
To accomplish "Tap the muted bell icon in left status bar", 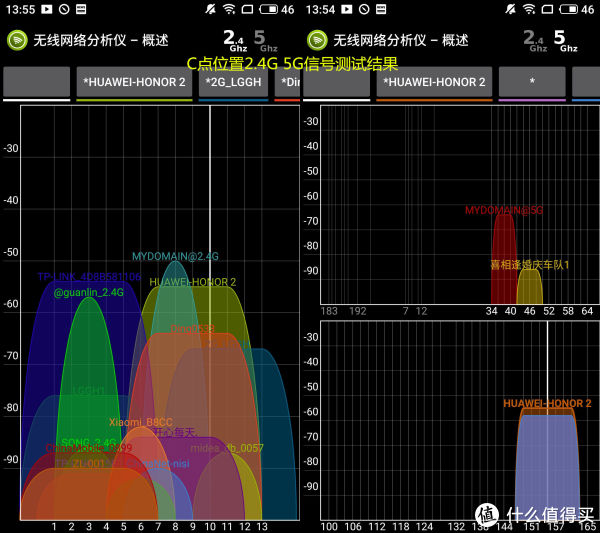I will pyautogui.click(x=210, y=9).
